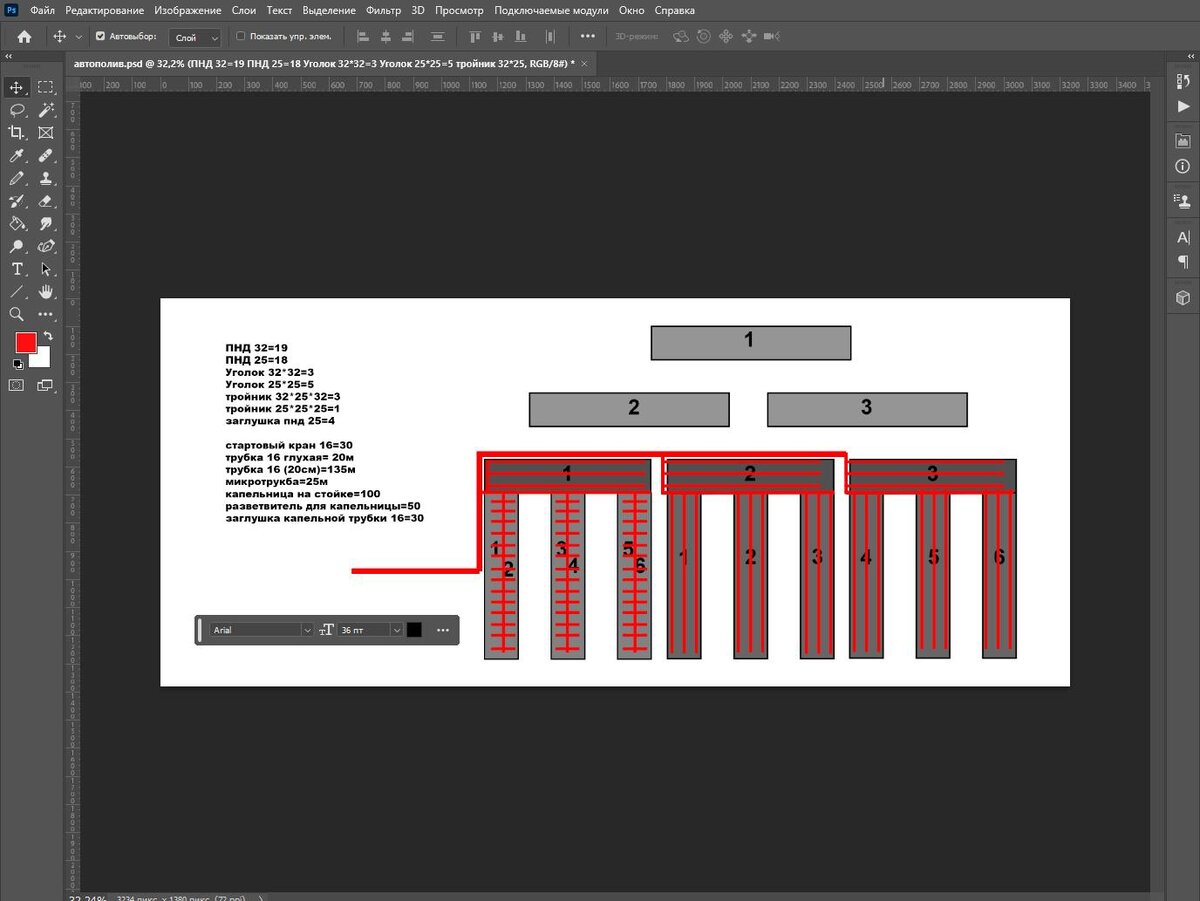1200x901 pixels.
Task: Open the Справка menu
Action: 675,10
